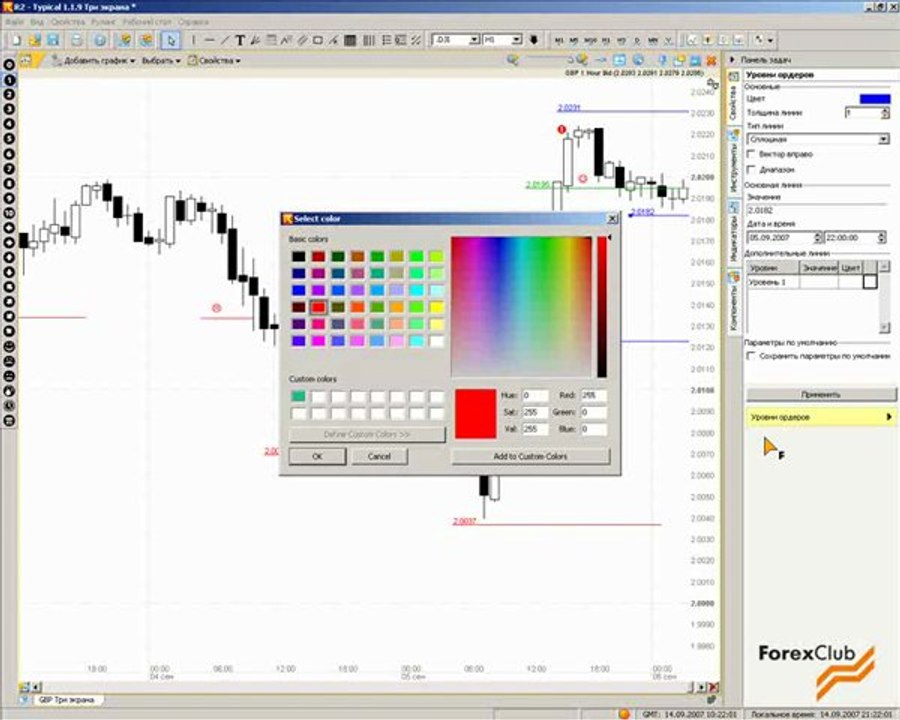The width and height of the screenshot is (900, 720).
Task: Click the printer icon in toolbar
Action: 76,40
